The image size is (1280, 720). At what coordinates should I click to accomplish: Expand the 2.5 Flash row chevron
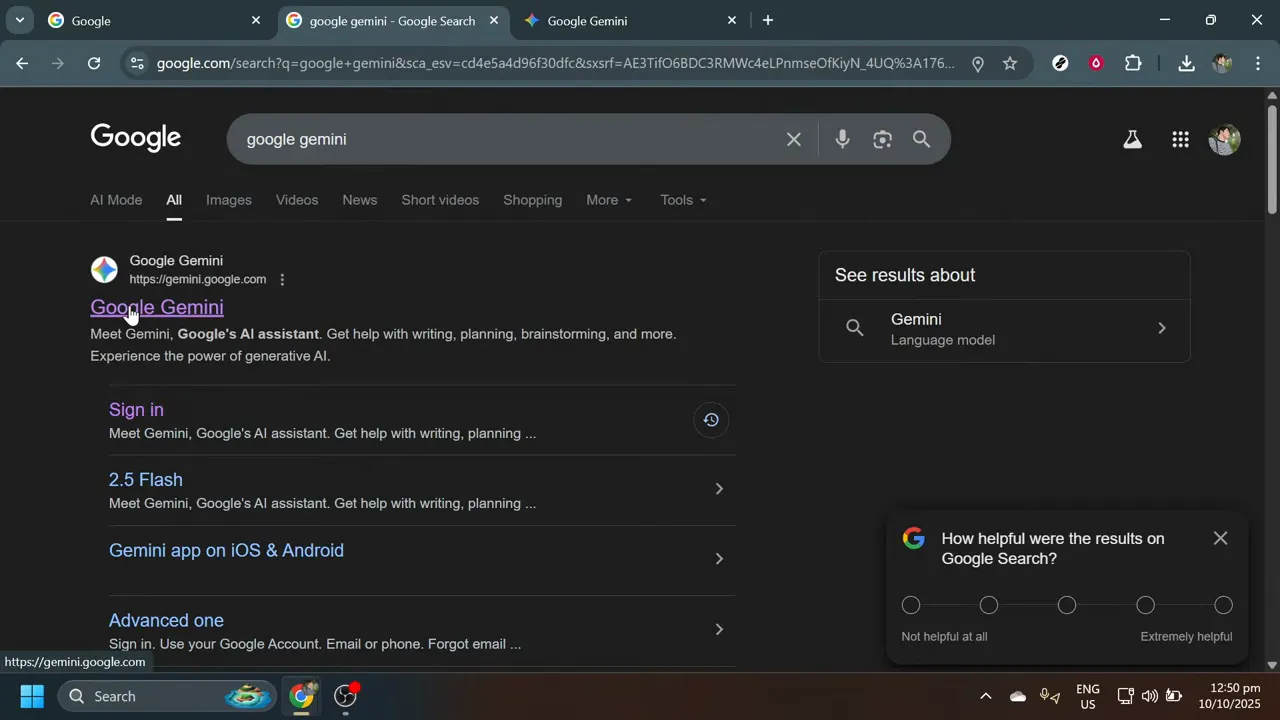click(x=719, y=489)
